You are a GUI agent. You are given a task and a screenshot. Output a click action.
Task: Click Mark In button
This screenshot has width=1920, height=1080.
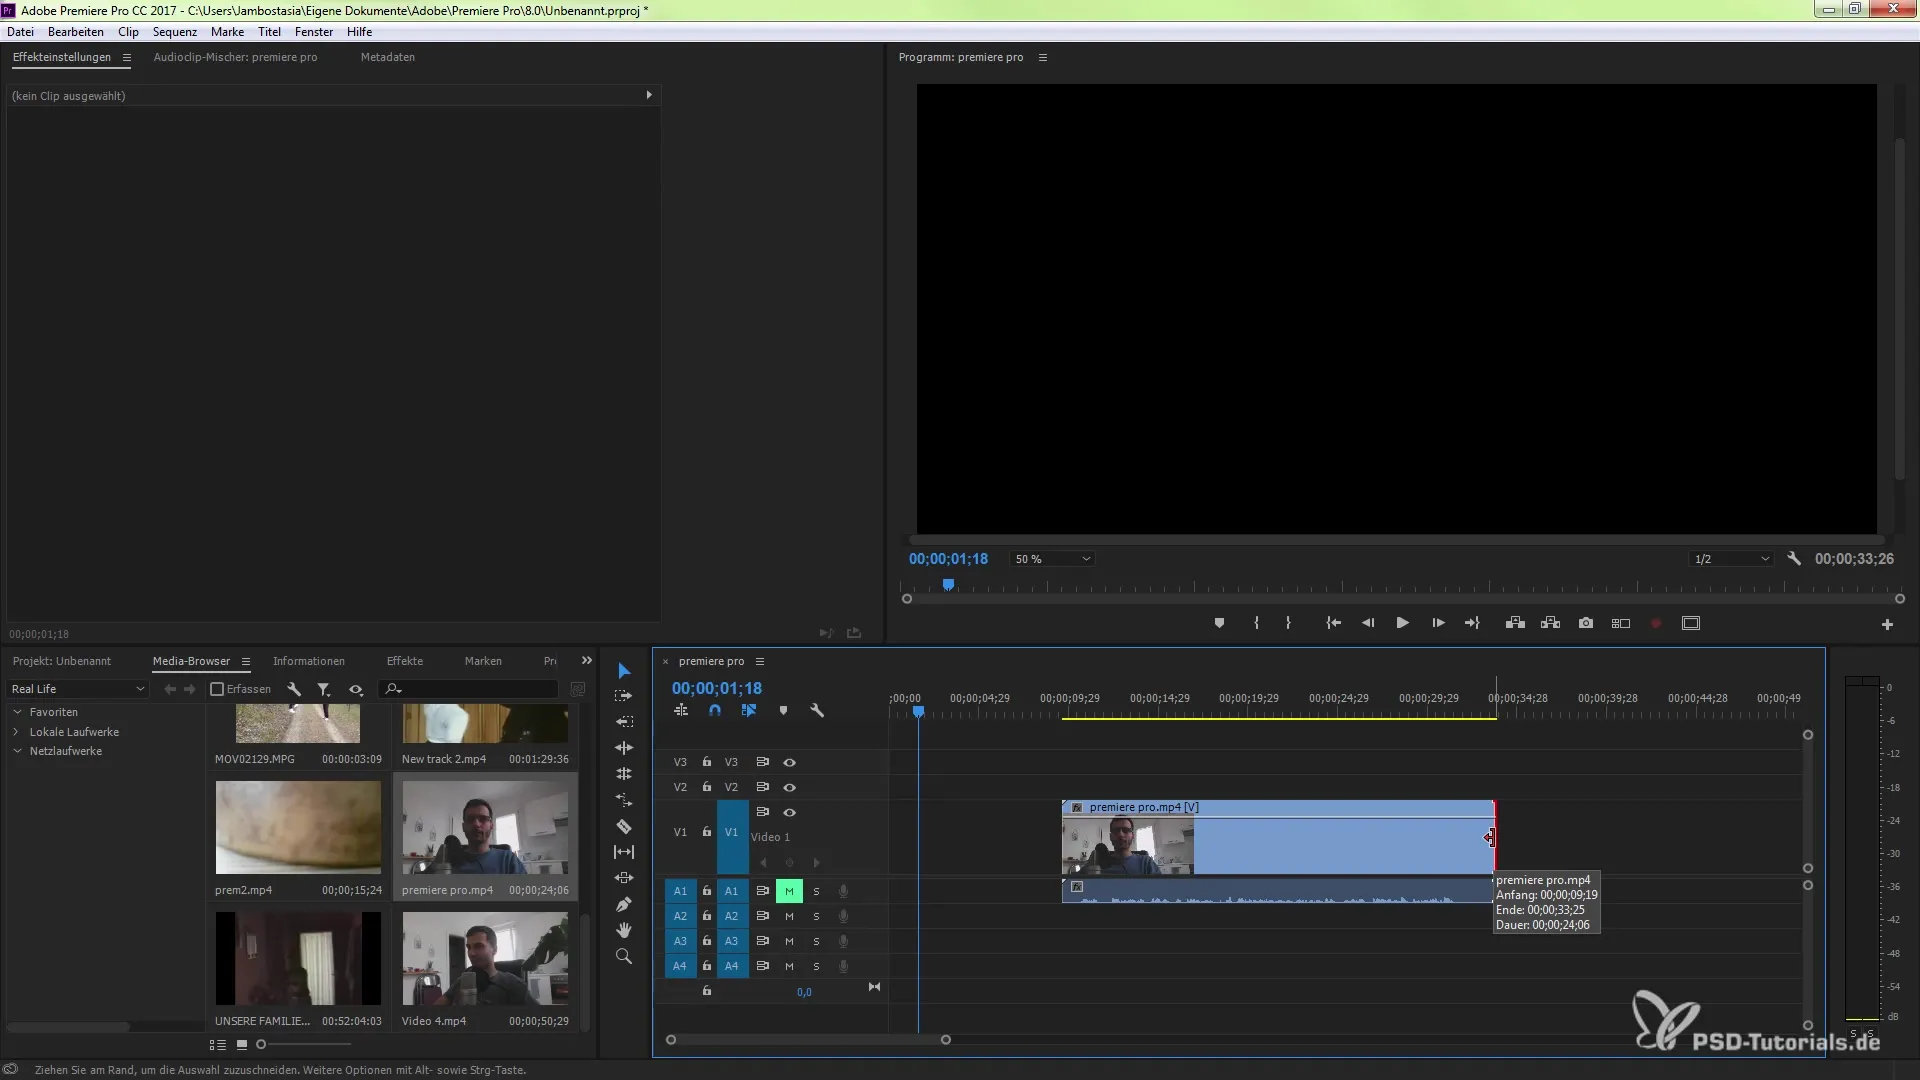pyautogui.click(x=1256, y=623)
